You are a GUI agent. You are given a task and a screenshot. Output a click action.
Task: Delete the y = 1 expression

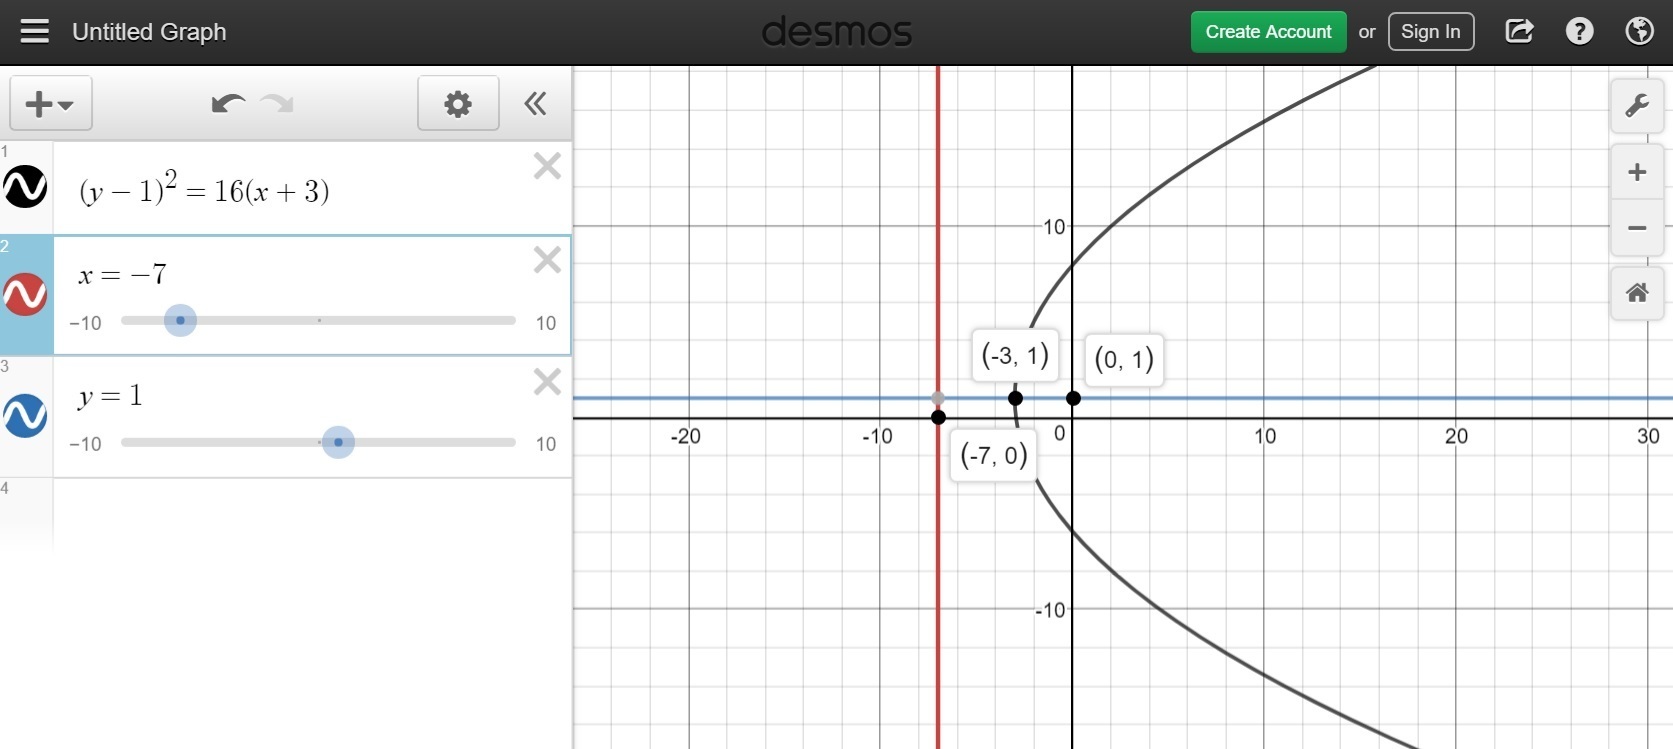click(x=547, y=381)
